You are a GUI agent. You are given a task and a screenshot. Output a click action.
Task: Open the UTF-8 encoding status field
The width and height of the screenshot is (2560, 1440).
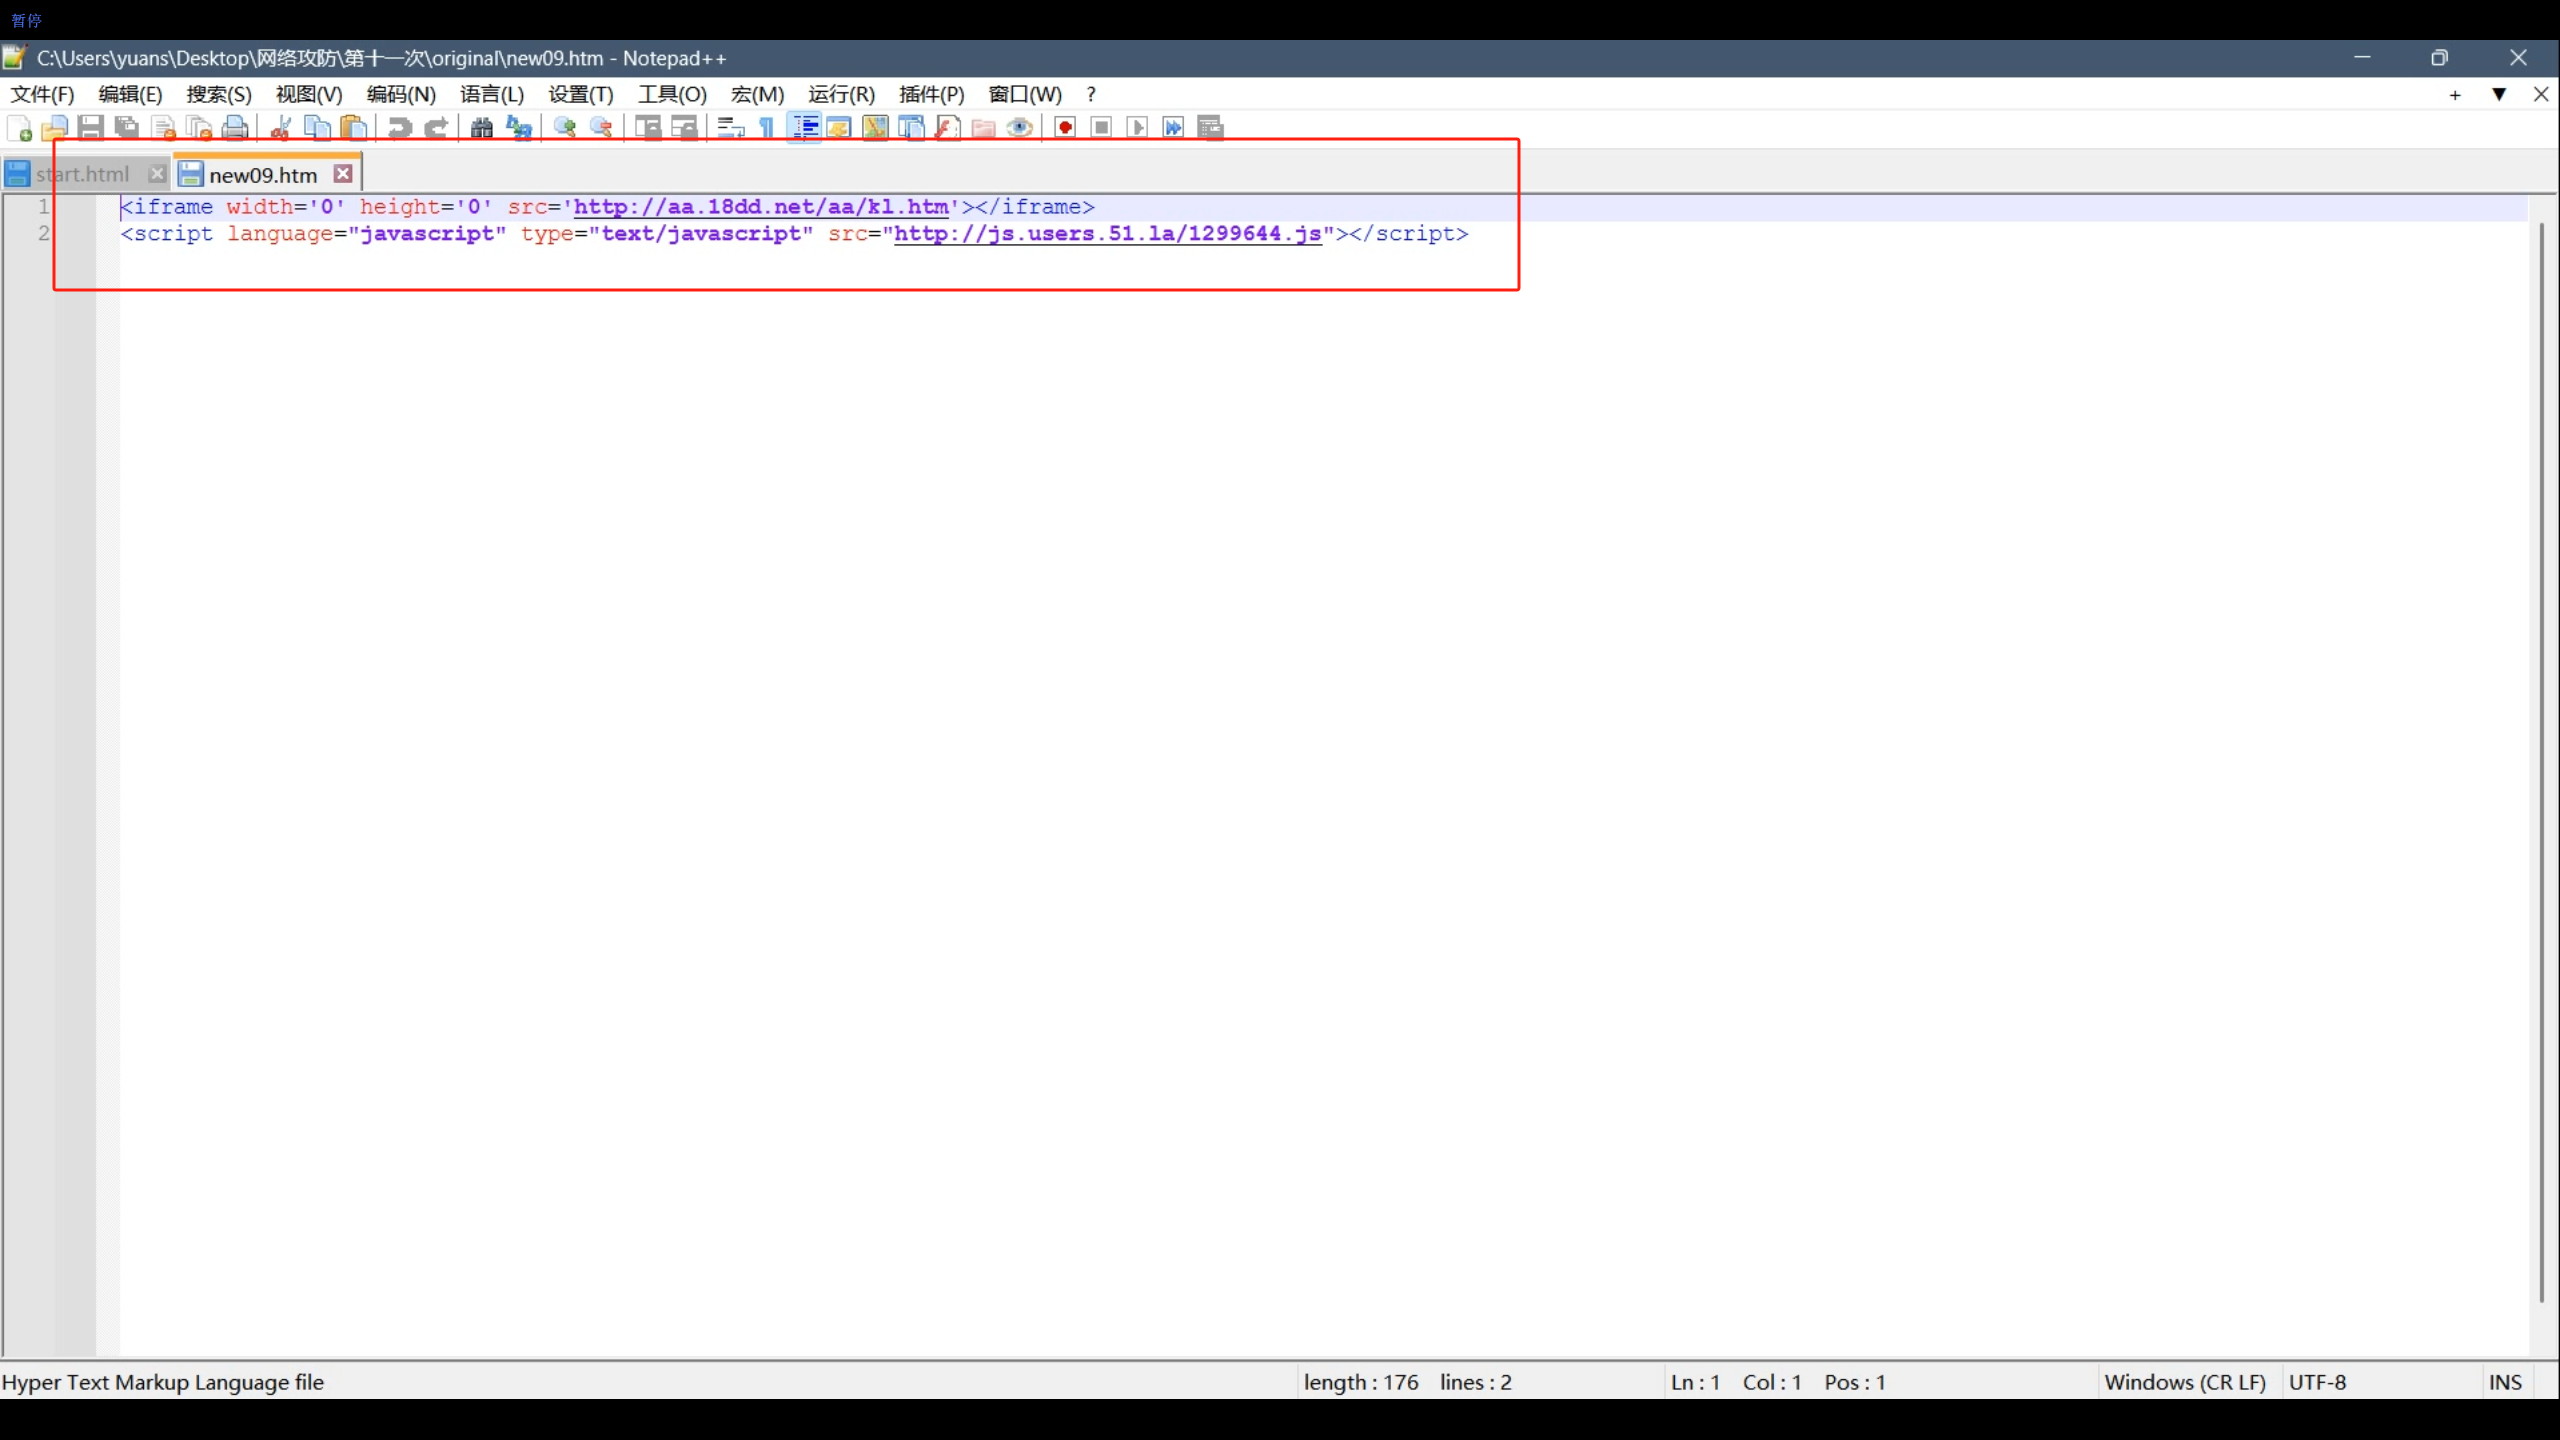2317,1382
